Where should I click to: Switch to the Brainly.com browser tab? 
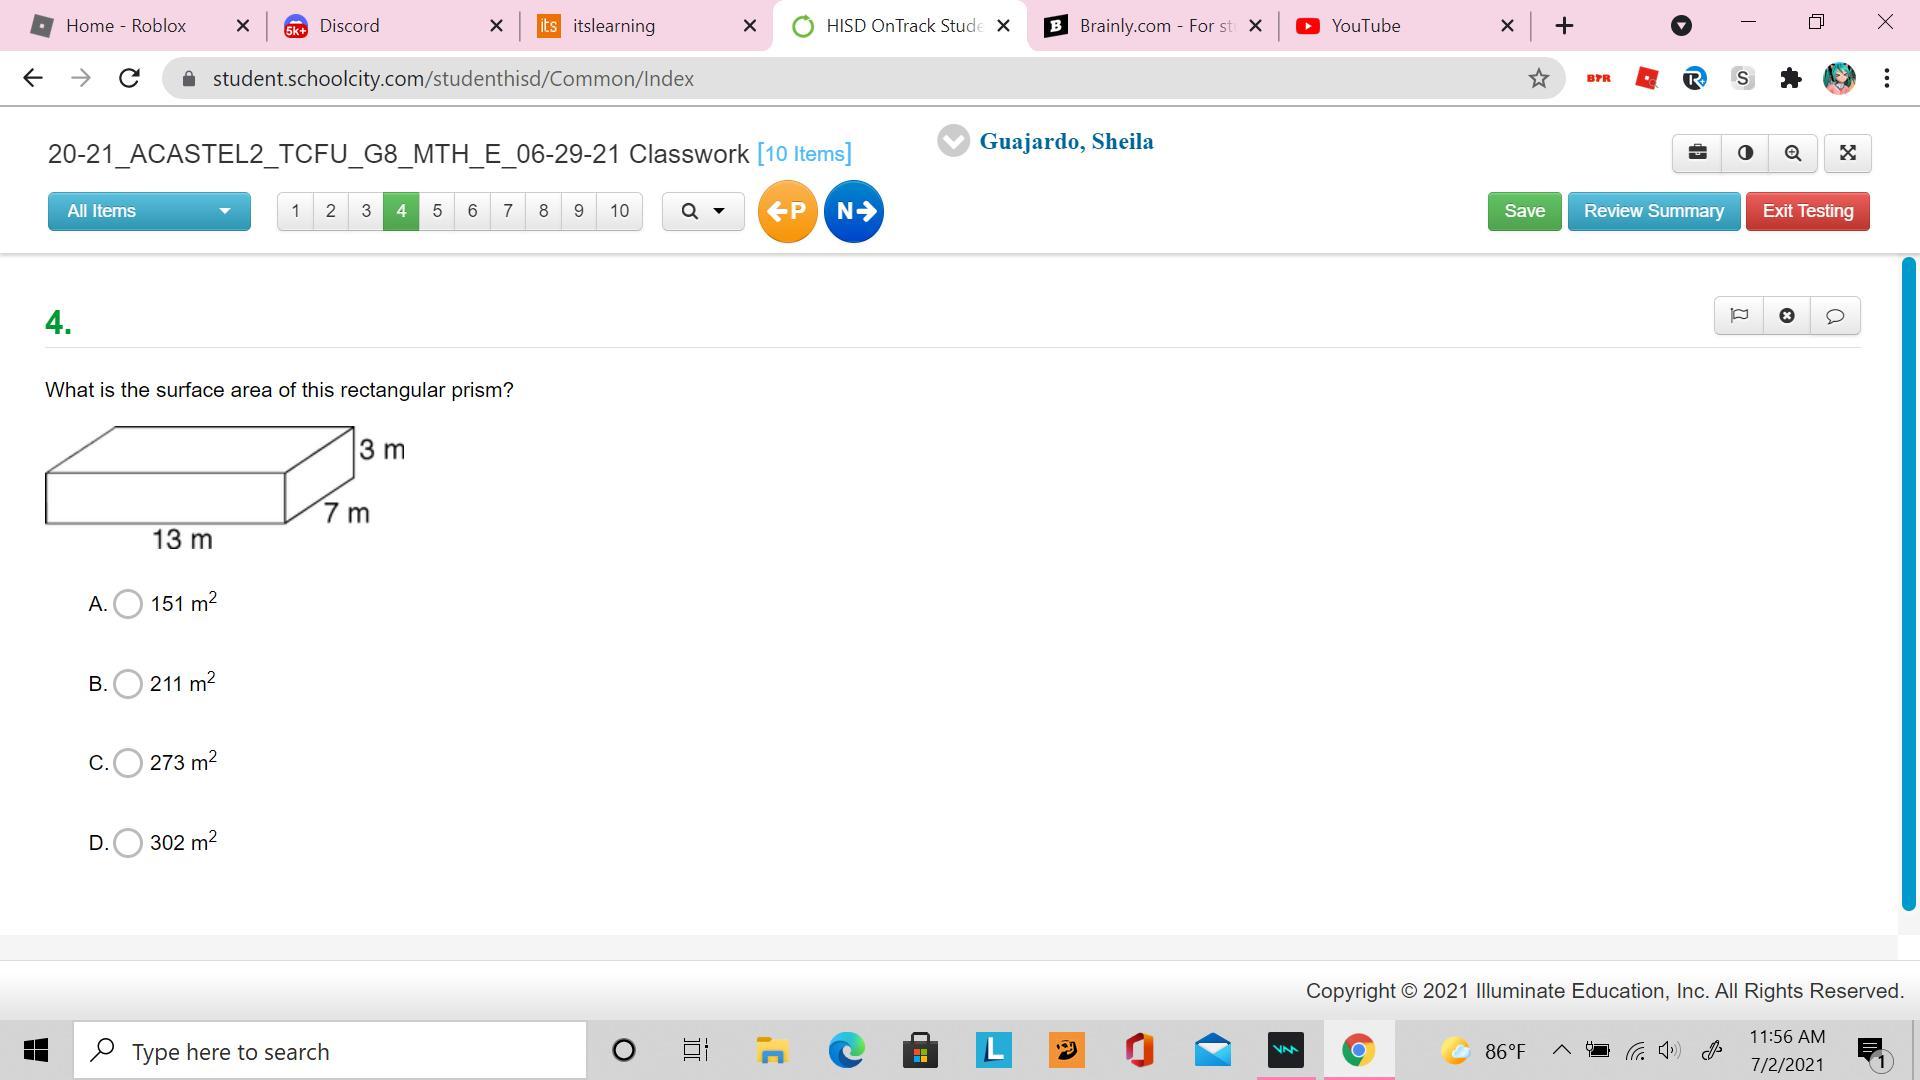pyautogui.click(x=1153, y=26)
